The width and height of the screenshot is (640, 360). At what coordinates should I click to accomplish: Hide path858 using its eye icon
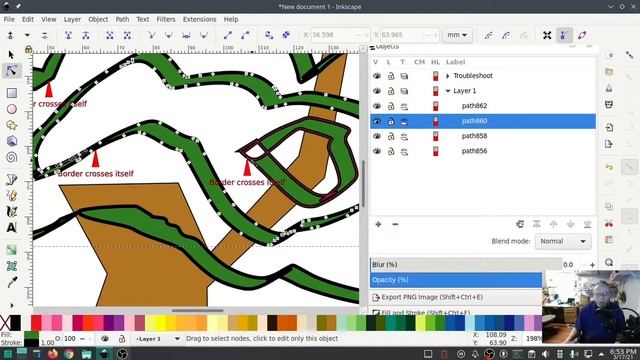pos(376,136)
